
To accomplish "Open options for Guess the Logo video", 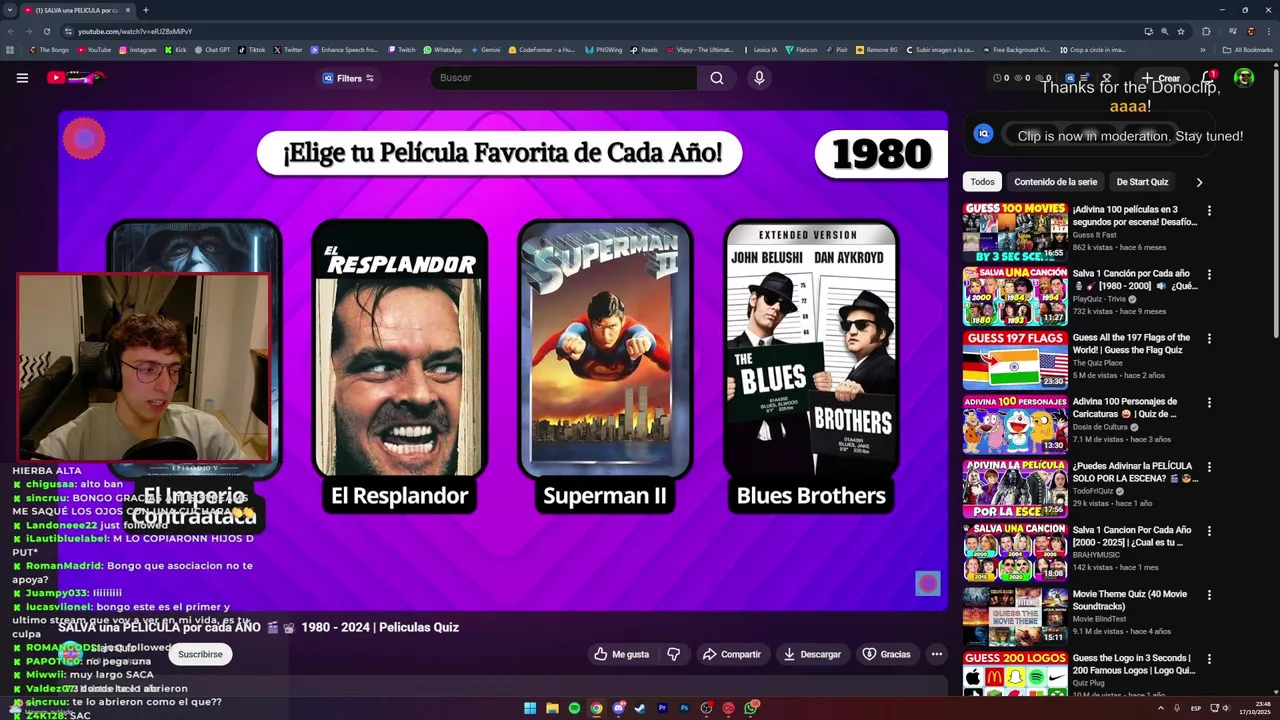I will (x=1209, y=659).
